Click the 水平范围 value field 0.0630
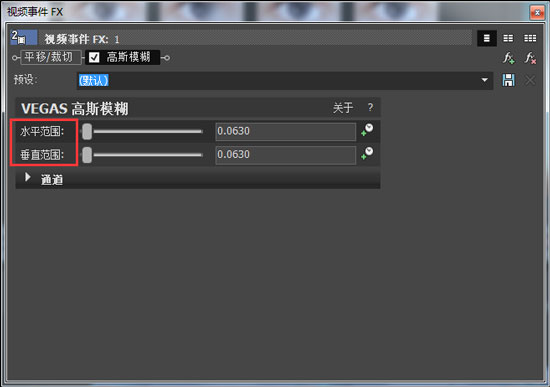The image size is (550, 387). pos(286,131)
